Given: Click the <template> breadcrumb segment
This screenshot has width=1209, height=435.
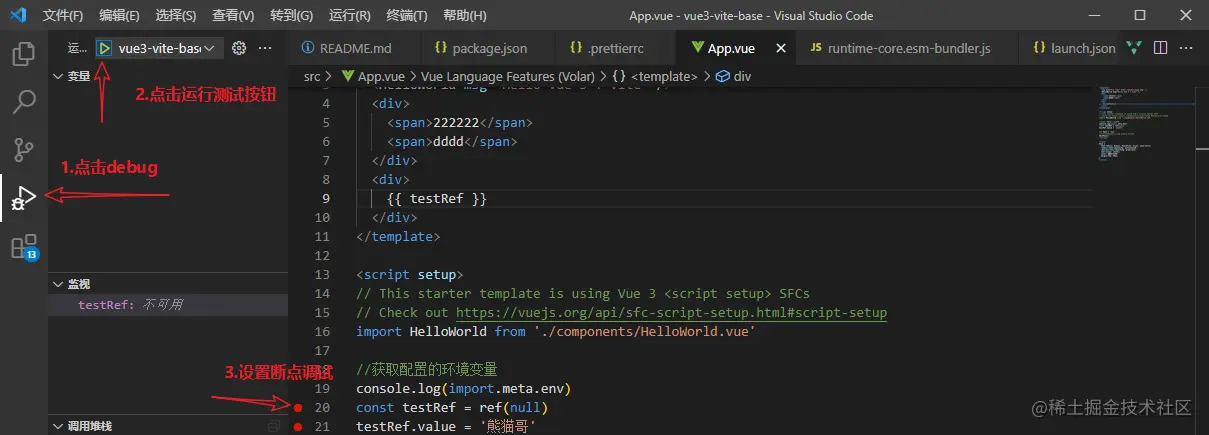Looking at the screenshot, I should tap(654, 76).
